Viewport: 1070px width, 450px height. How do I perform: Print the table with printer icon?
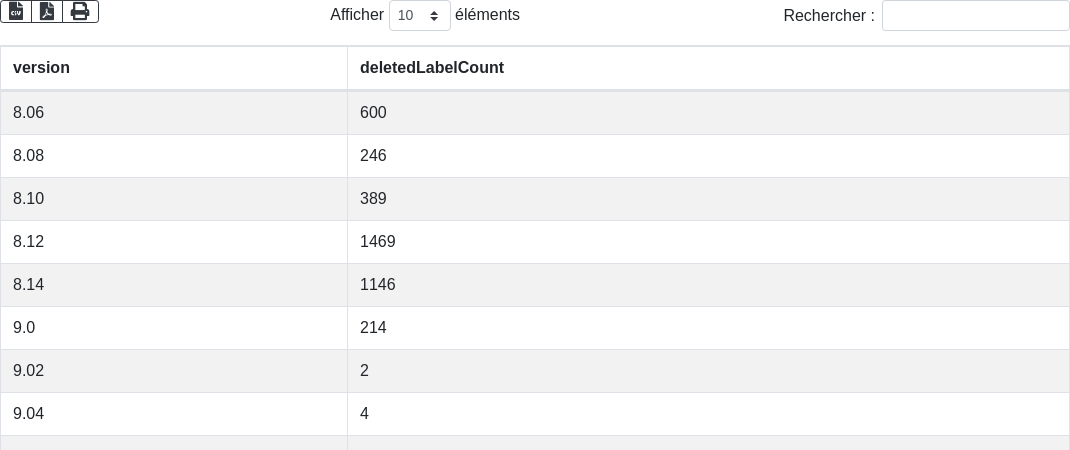click(x=80, y=11)
